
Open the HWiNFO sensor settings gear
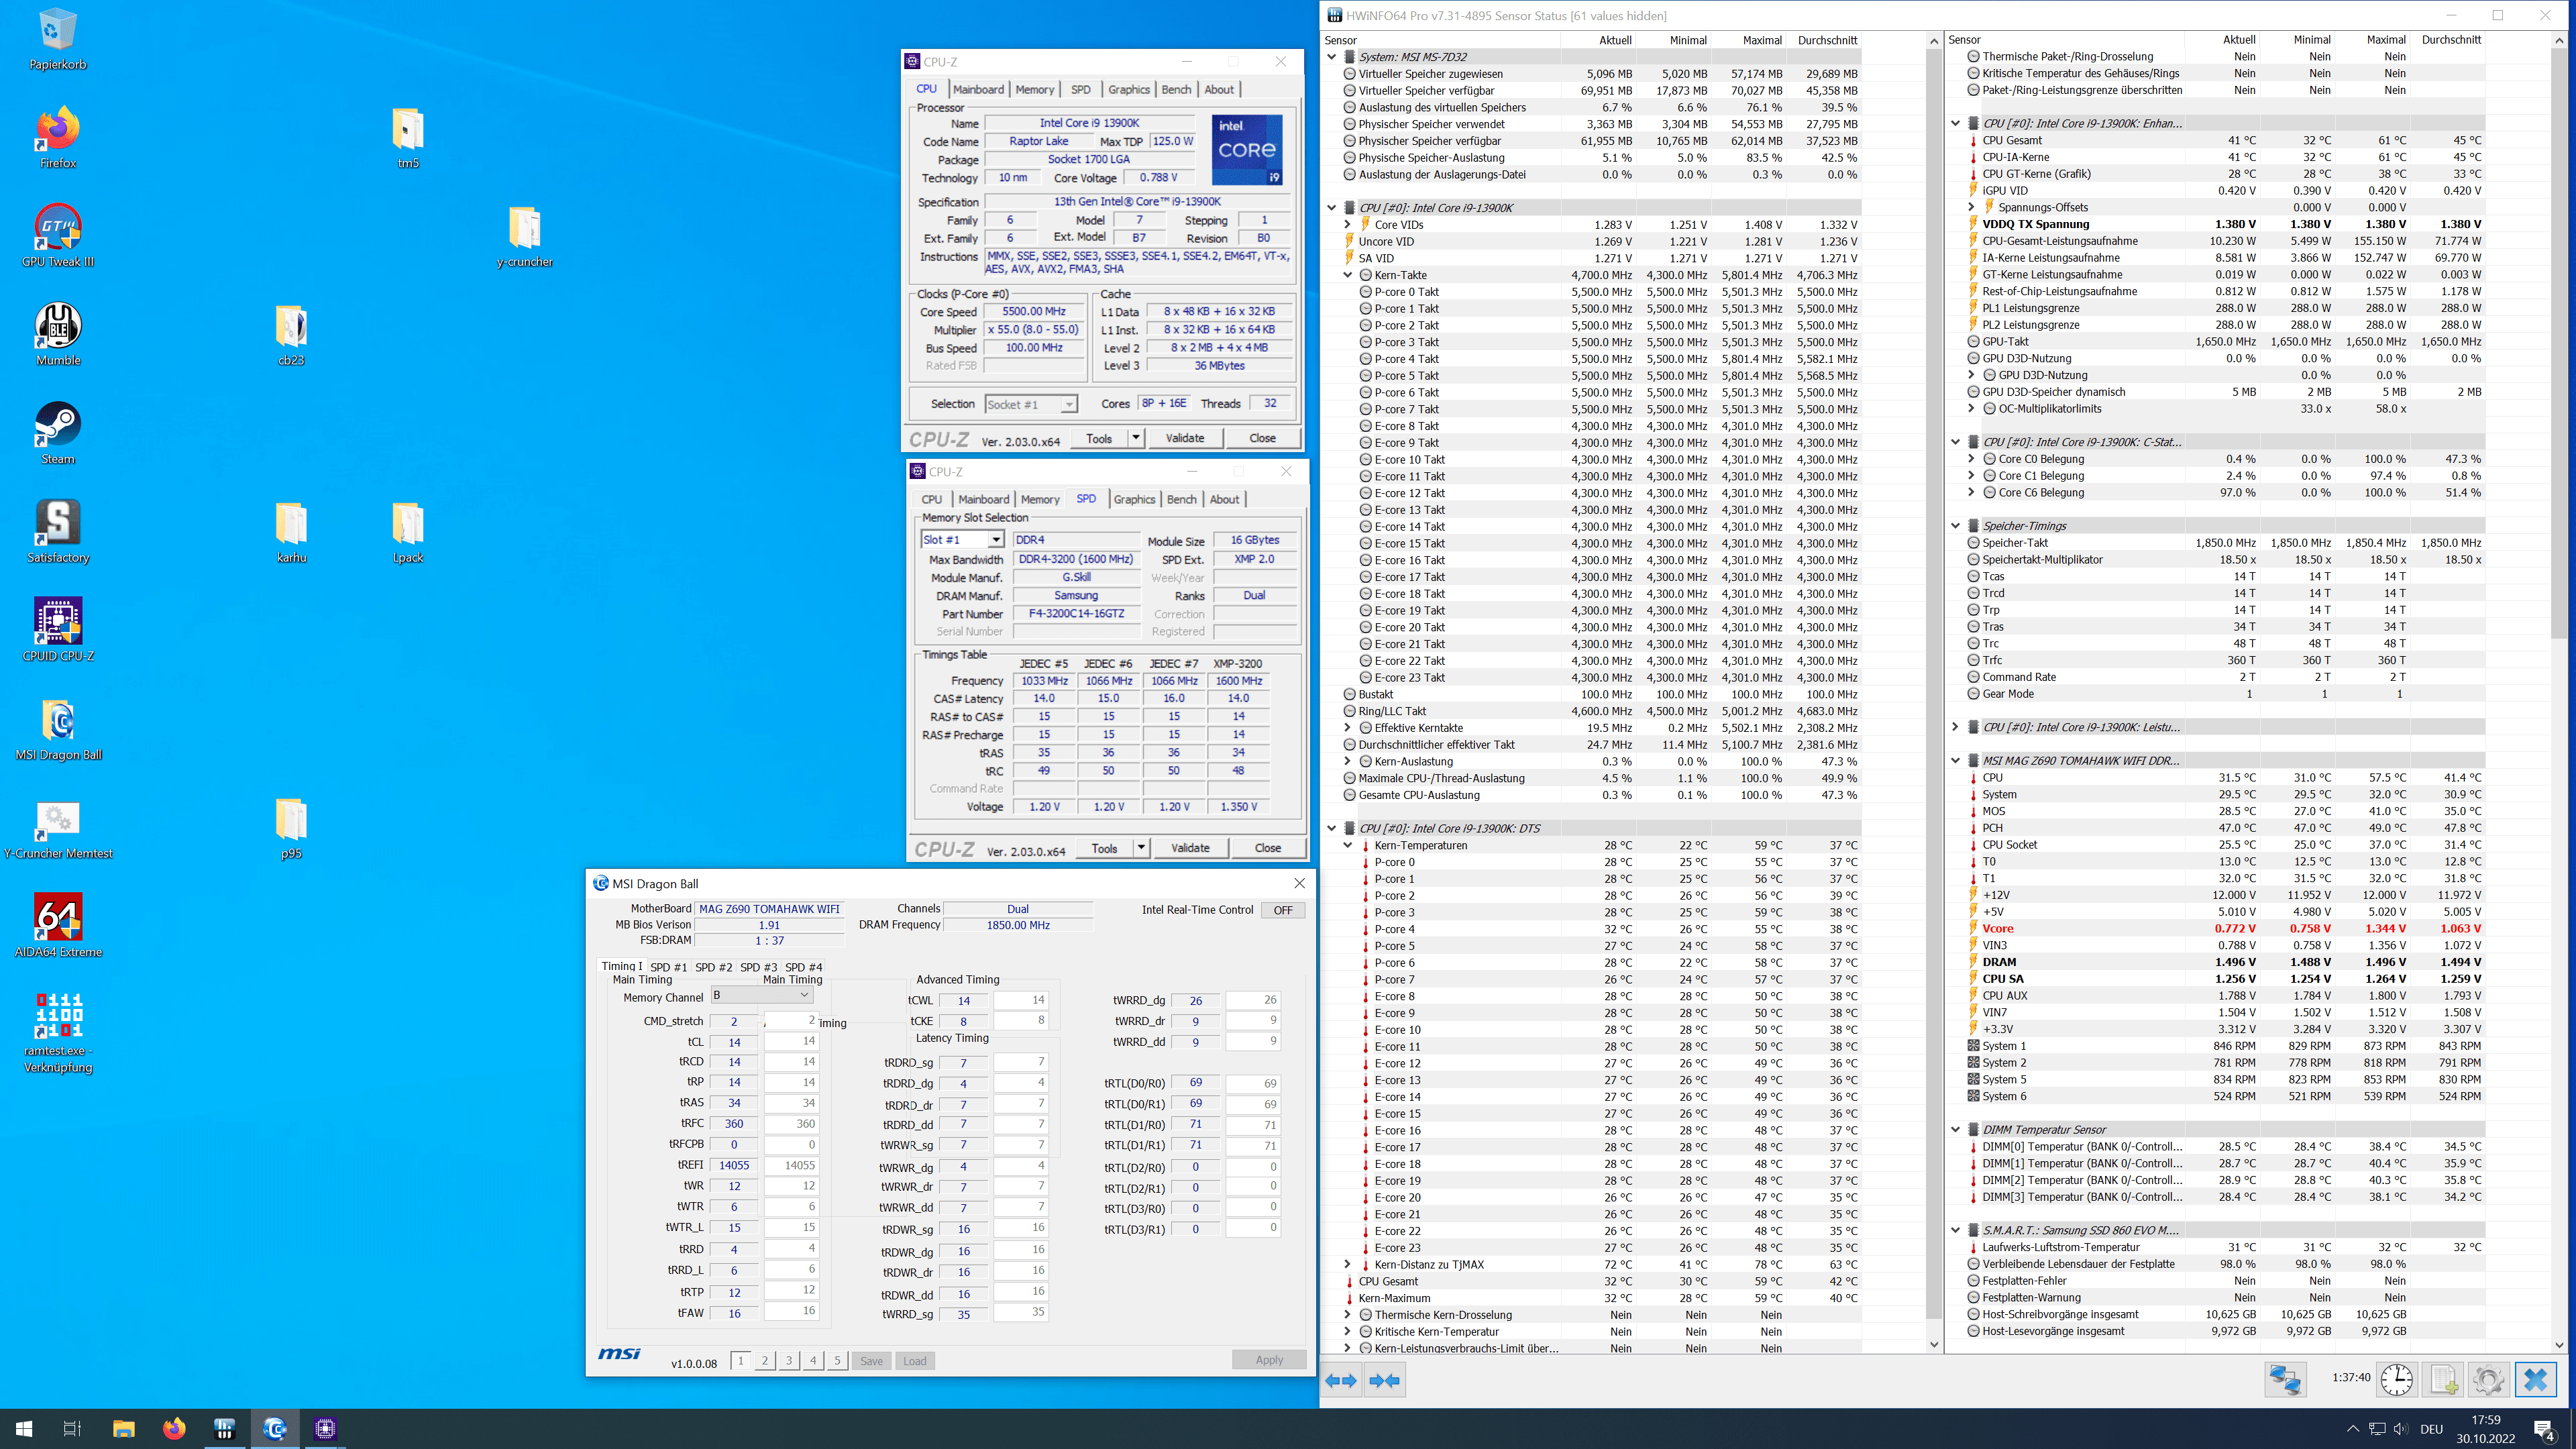pyautogui.click(x=2488, y=1380)
